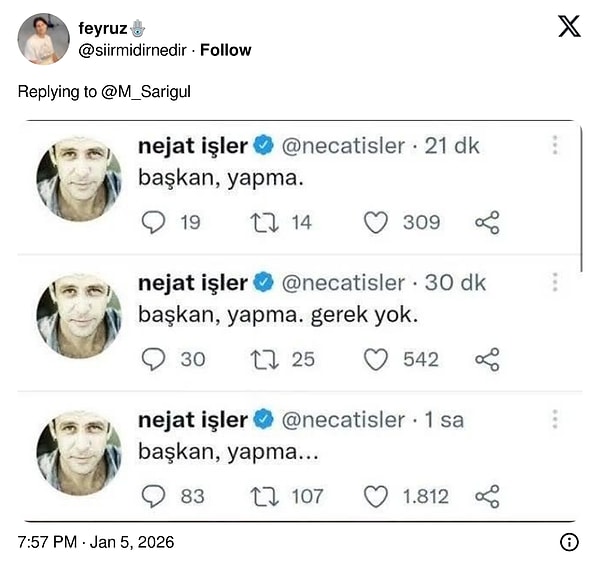Click the X logo icon
600x572 pixels.
coord(569,27)
